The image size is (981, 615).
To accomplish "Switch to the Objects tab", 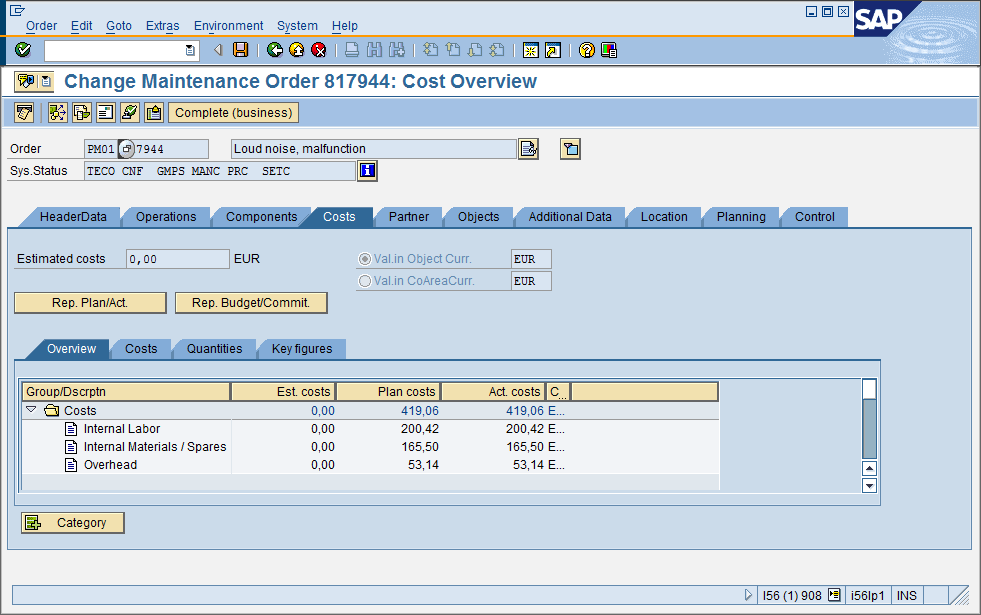I will [479, 216].
